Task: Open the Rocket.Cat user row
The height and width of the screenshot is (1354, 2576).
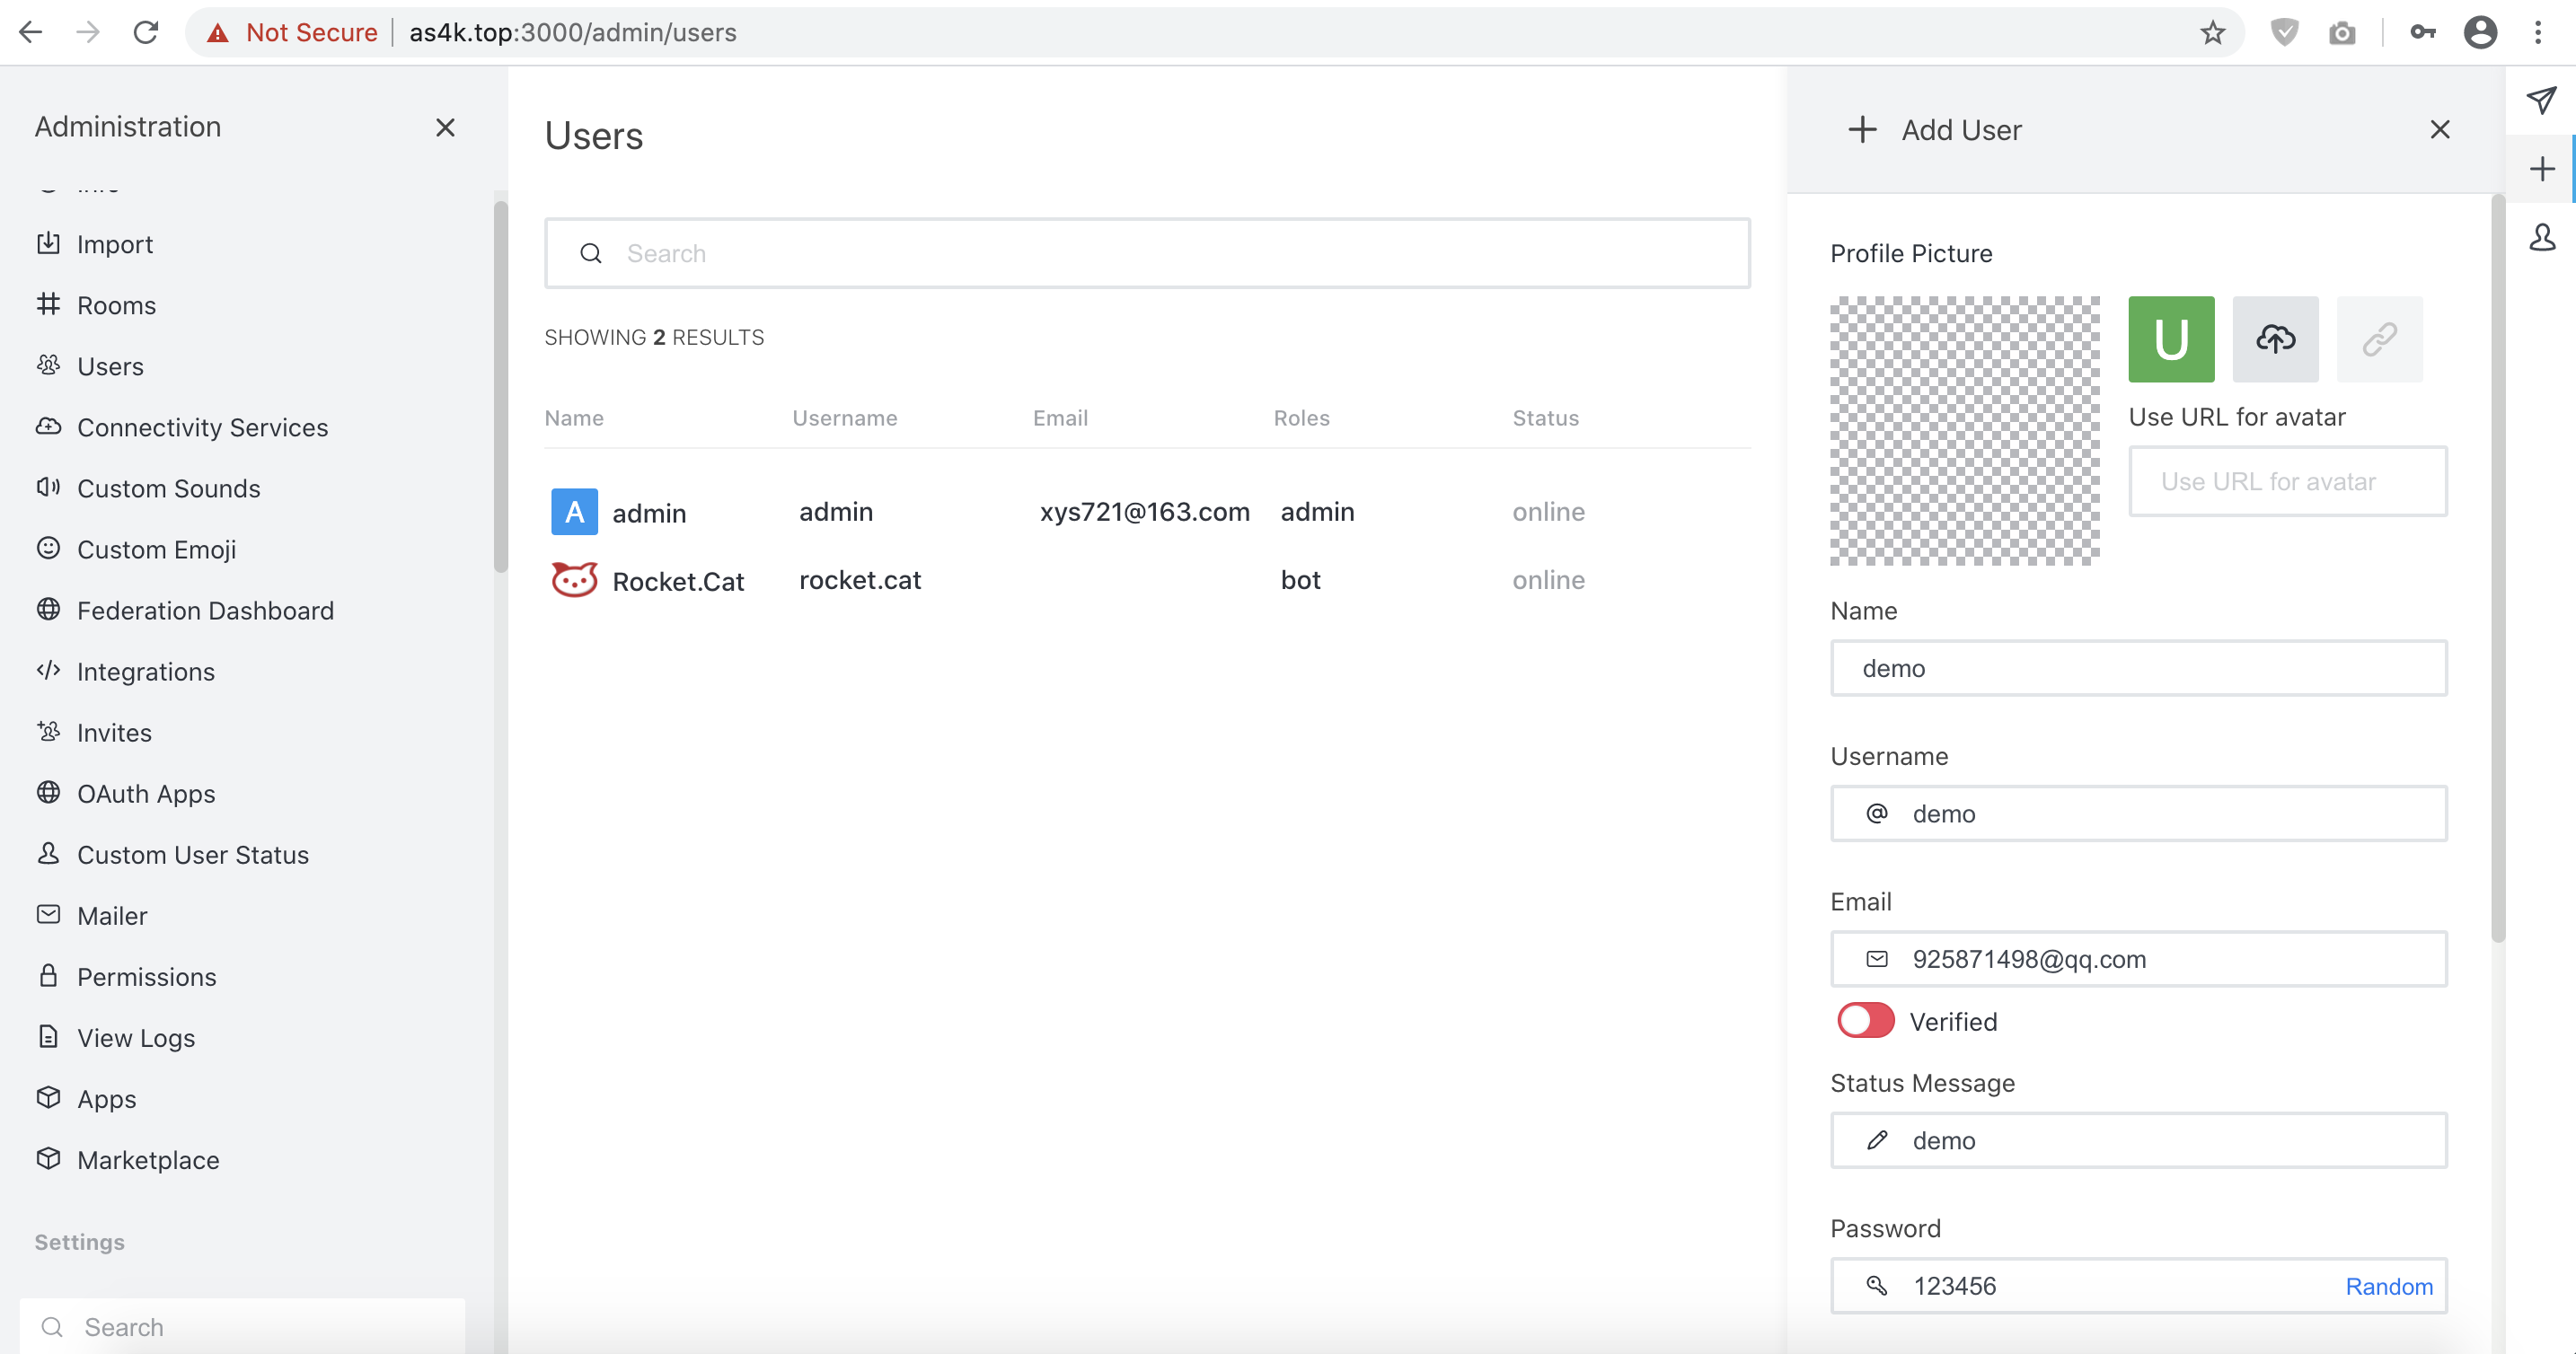Action: (x=1147, y=580)
